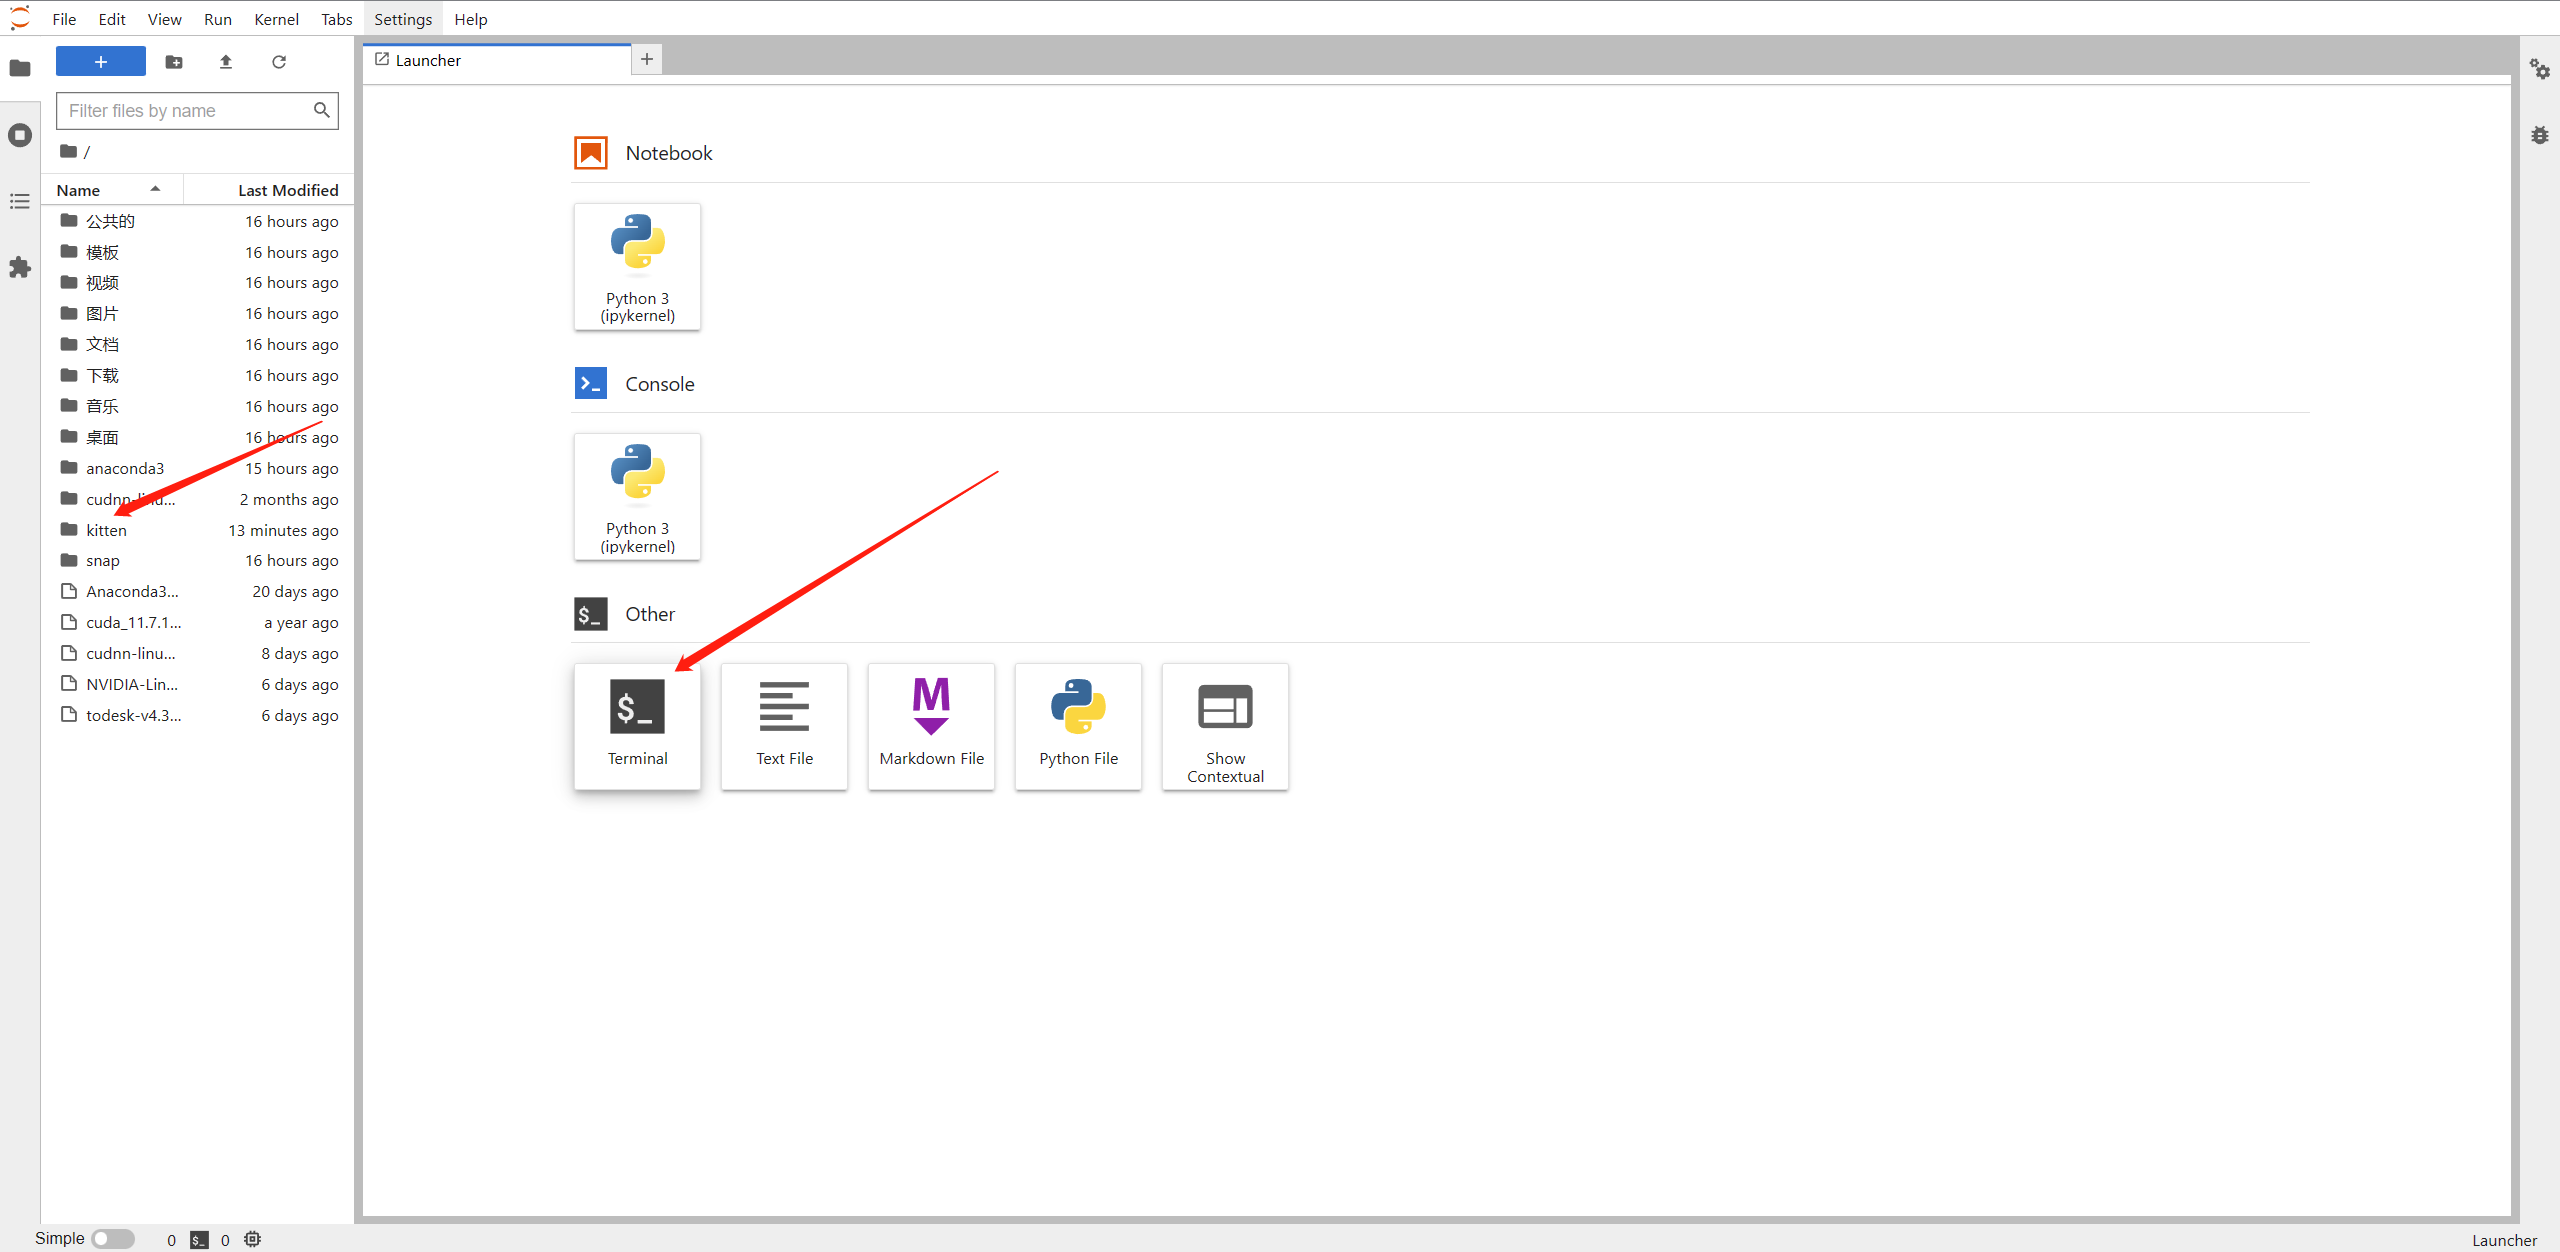Select the 公共的 folder
This screenshot has height=1252, width=2560.
tap(198, 221)
